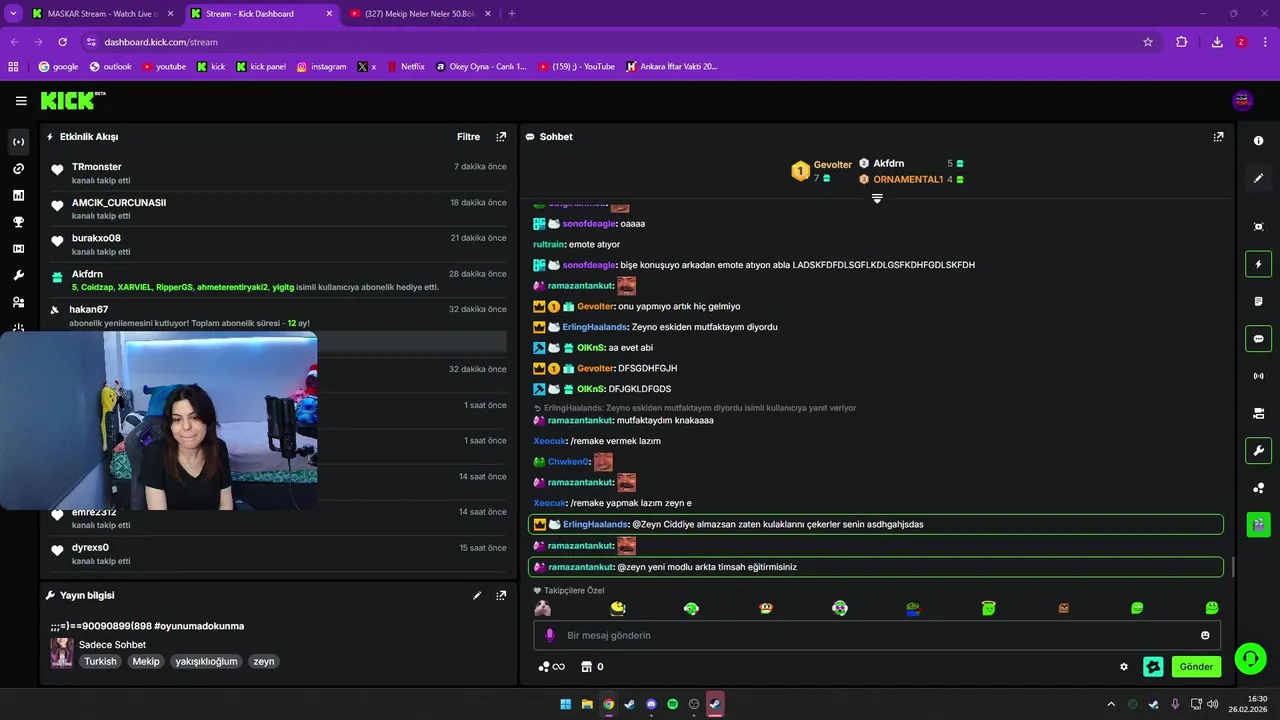Open the video clips icon in left sidebar
The image size is (1280, 720).
18,248
